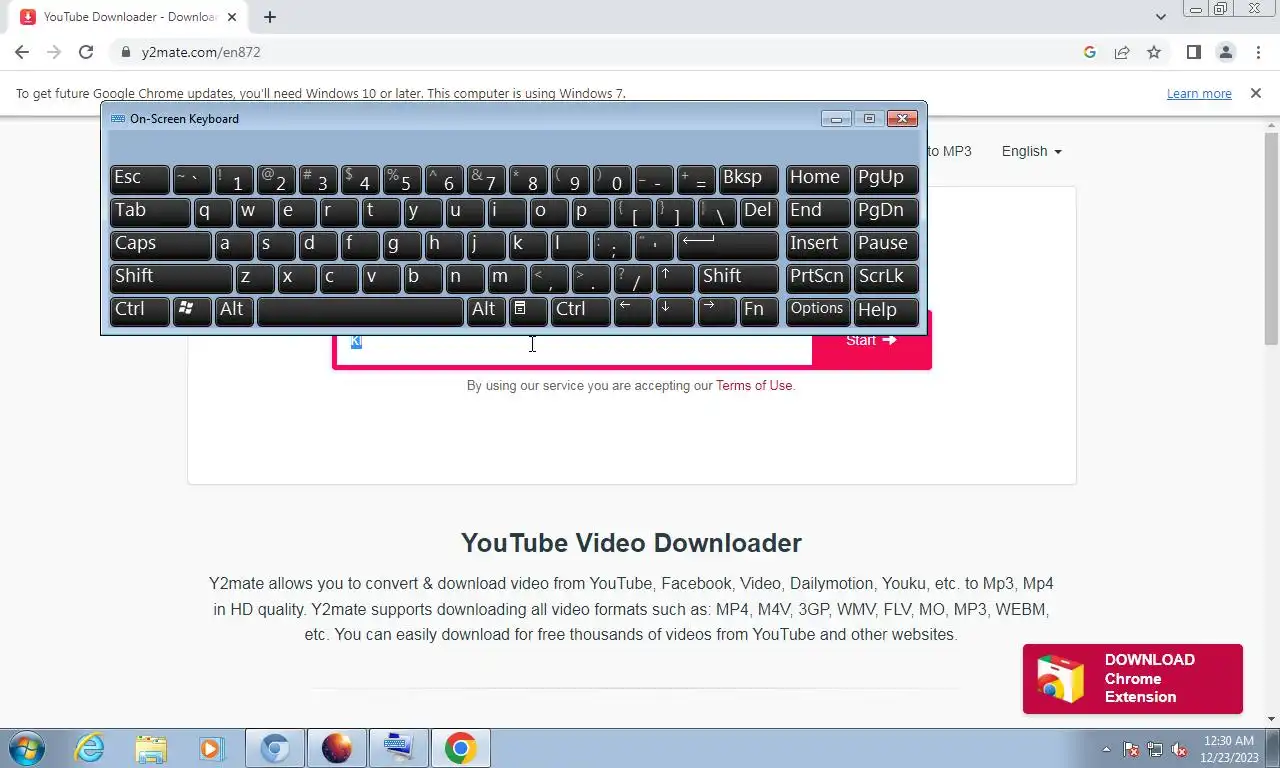Screen dimensions: 1280x768
Task: Click the Chrome back arrow
Action: coord(22,52)
